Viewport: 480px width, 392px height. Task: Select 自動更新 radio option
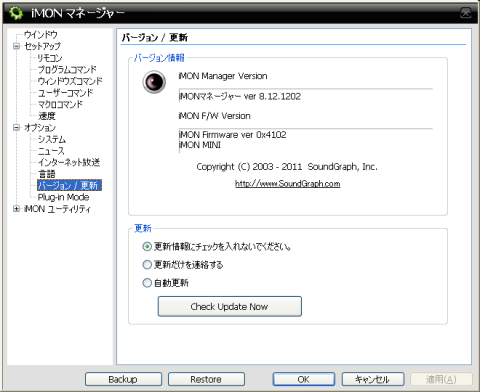coord(147,283)
